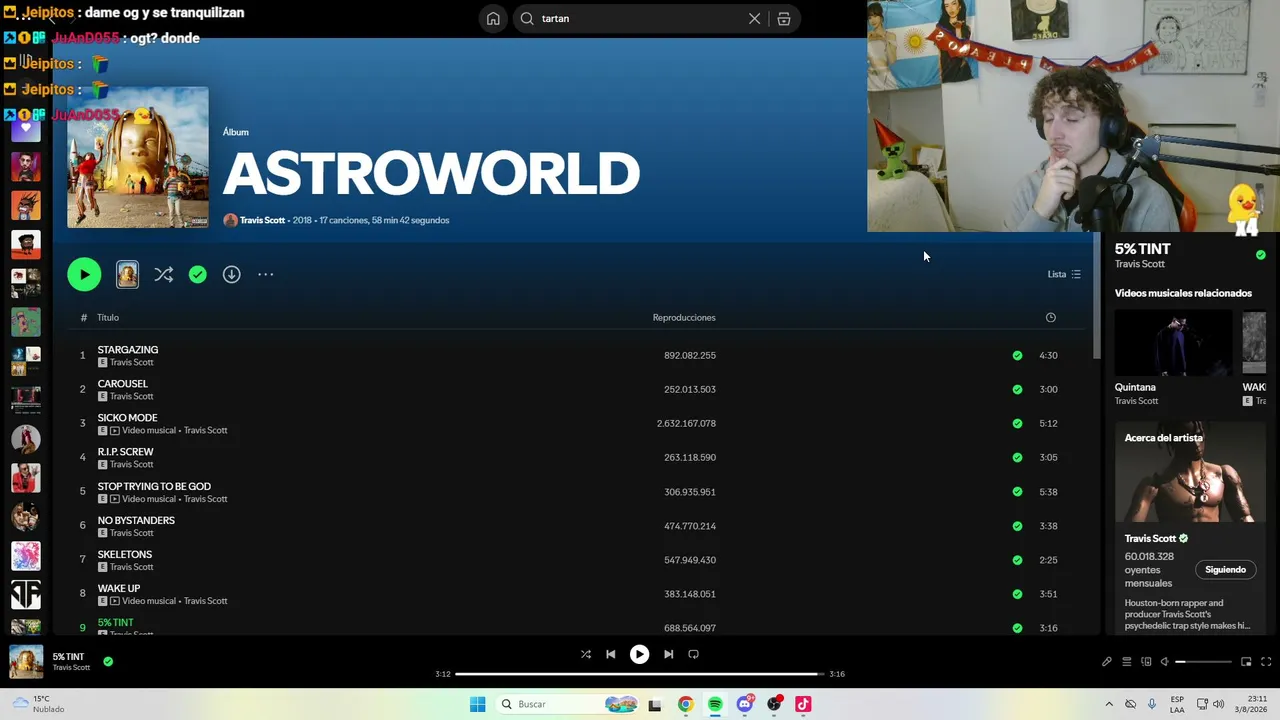Skip to previous track

click(610, 654)
